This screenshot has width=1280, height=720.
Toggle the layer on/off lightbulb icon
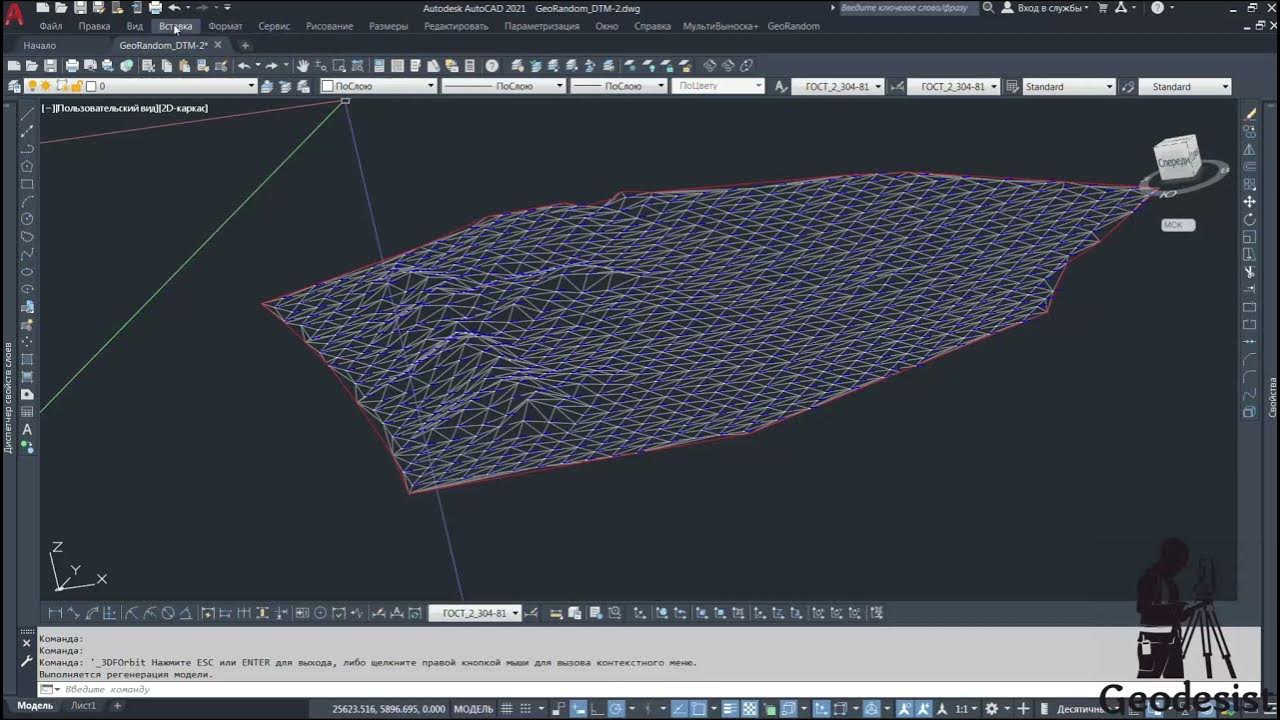[32, 87]
